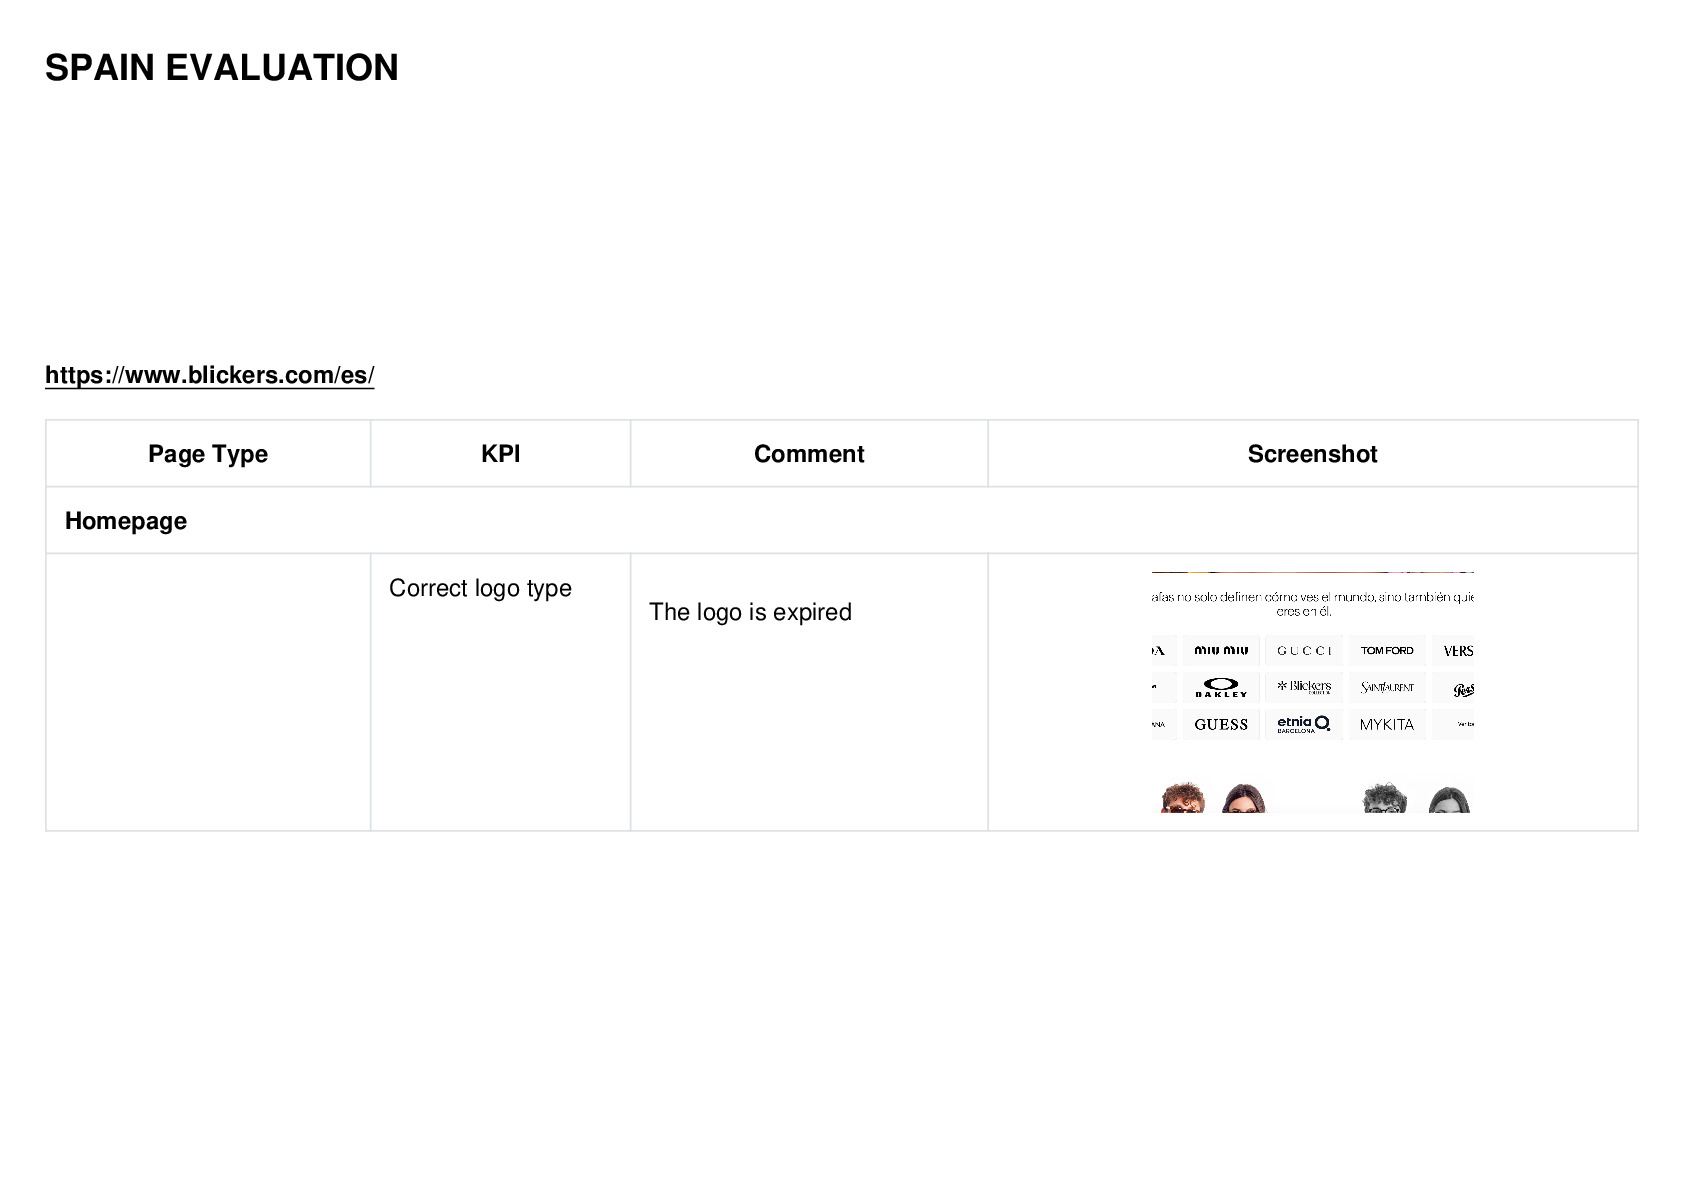Screen dimensions: 1684x1191
Task: Select the Tom Ford logo tile
Action: [x=1387, y=651]
